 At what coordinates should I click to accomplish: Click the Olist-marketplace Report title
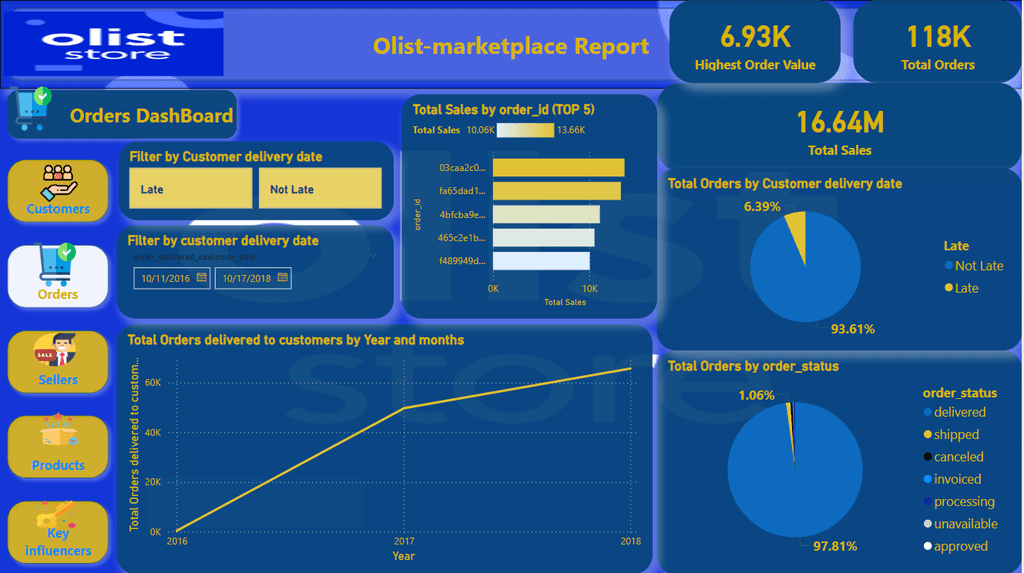point(511,46)
